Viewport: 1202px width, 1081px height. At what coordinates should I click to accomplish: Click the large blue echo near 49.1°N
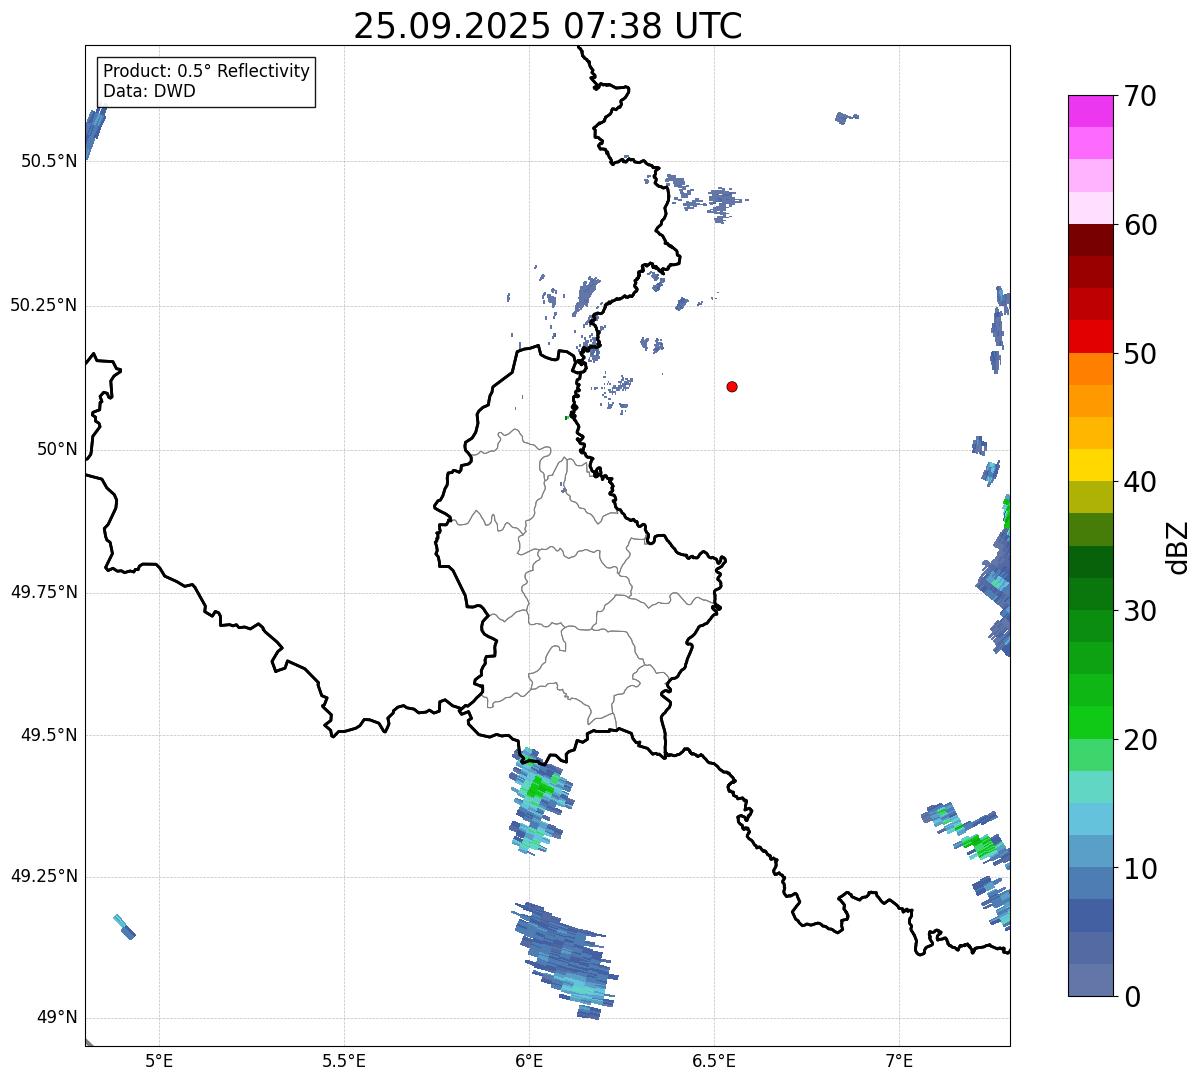tap(566, 960)
